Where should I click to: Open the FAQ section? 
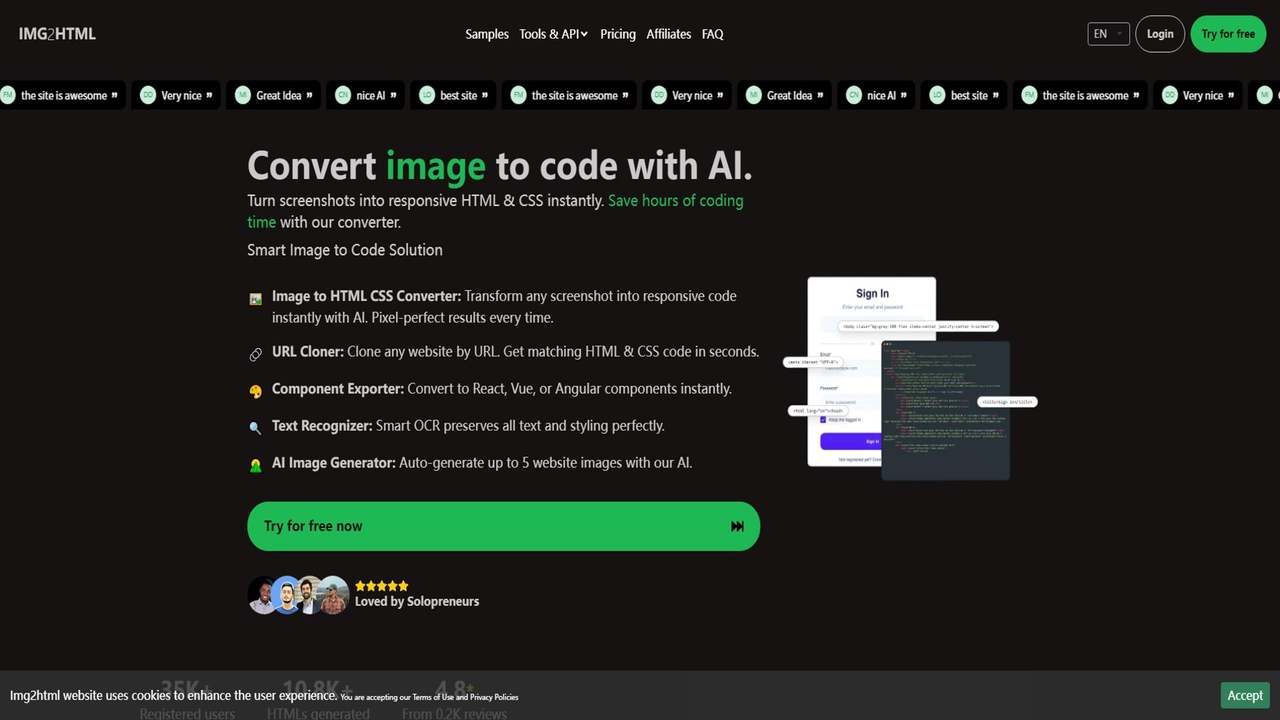(x=713, y=34)
